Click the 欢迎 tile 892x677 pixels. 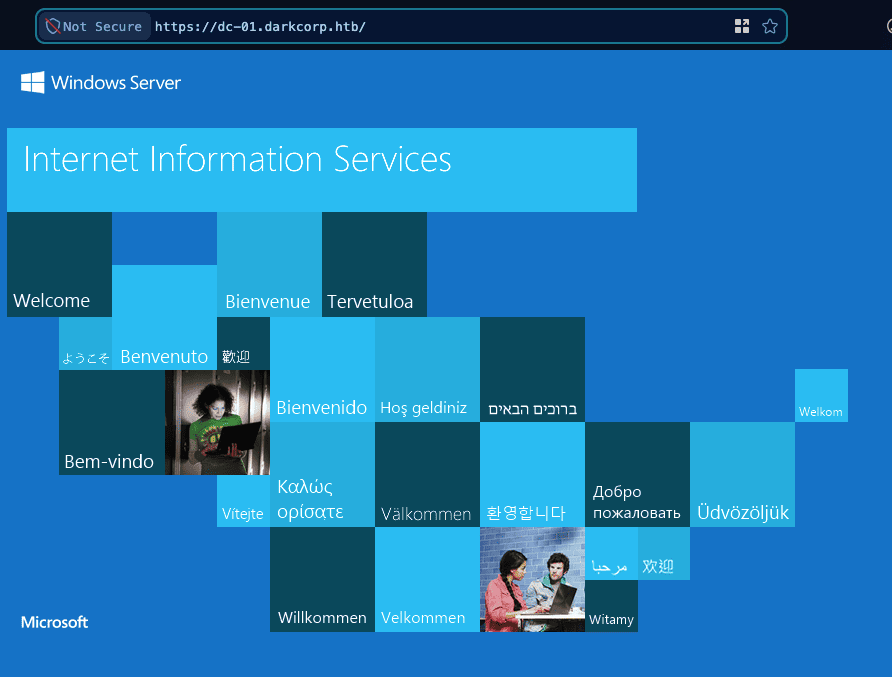(664, 554)
